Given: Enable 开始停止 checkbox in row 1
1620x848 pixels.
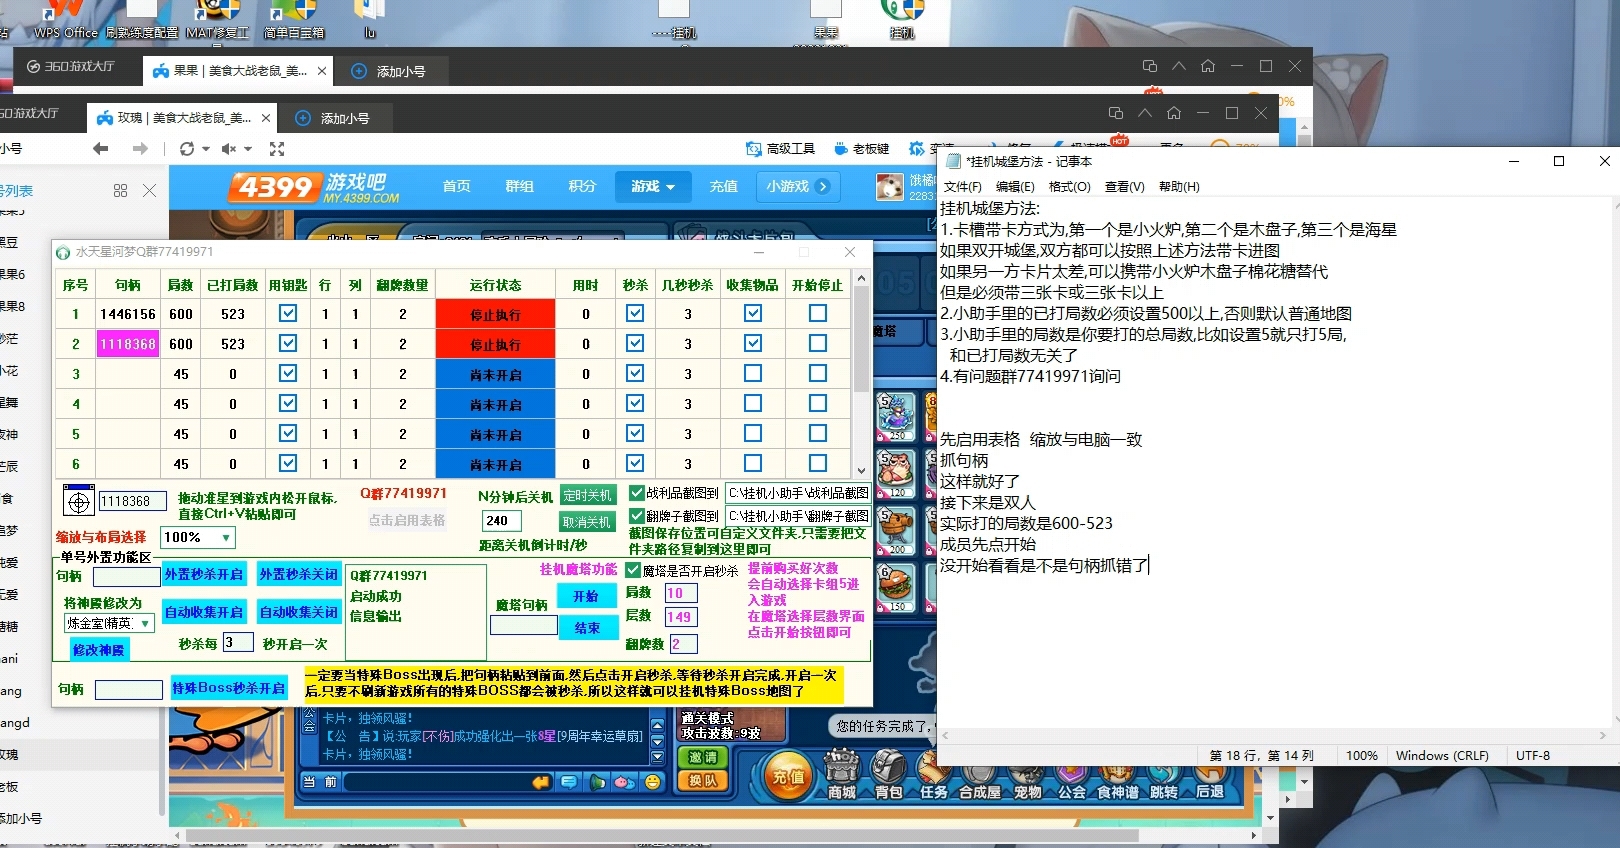Looking at the screenshot, I should [x=818, y=313].
